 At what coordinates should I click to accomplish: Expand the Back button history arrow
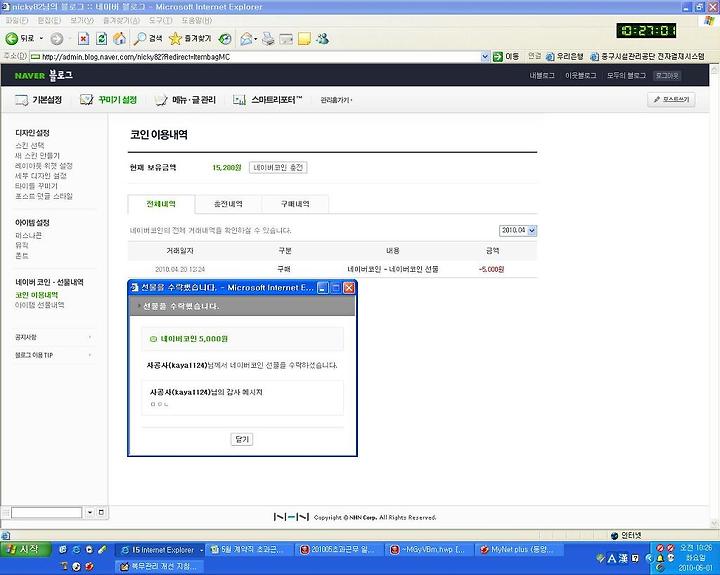click(x=41, y=39)
